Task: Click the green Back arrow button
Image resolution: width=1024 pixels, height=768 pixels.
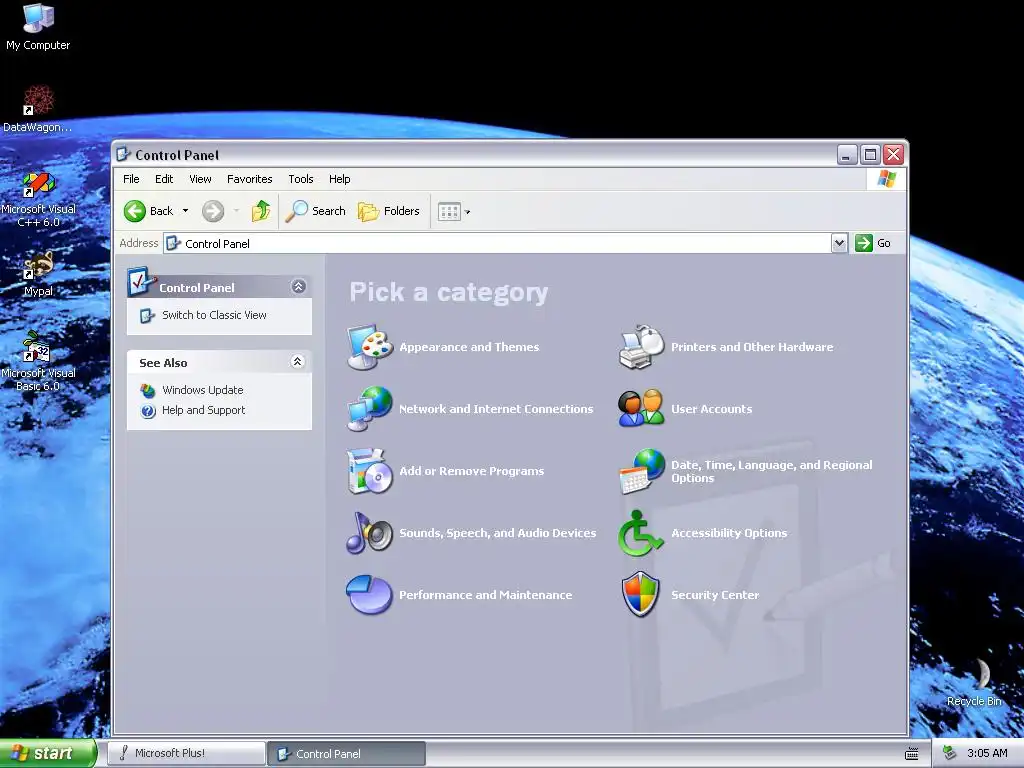Action: (x=135, y=211)
